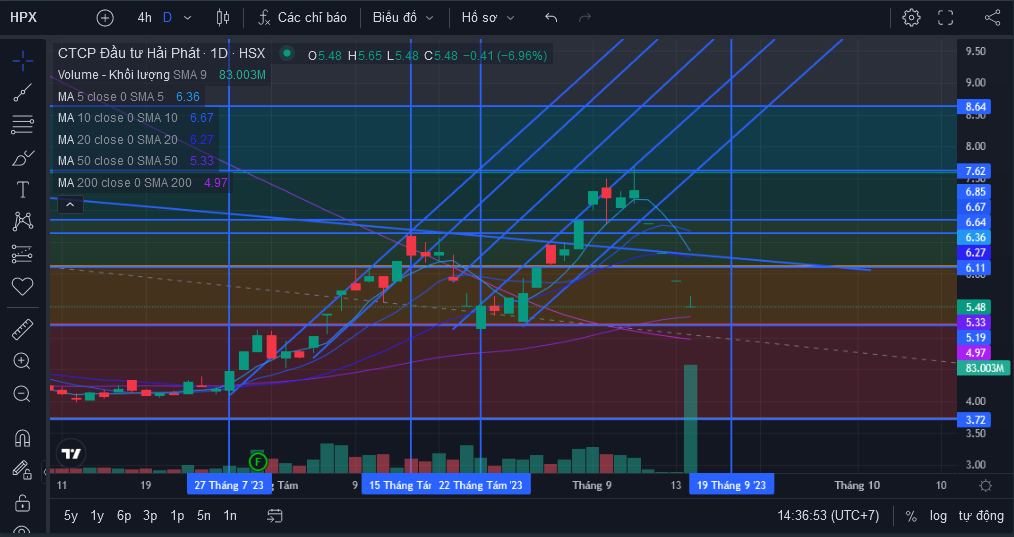Toggle percent scale mode
Image resolution: width=1014 pixels, height=537 pixels.
click(x=911, y=516)
